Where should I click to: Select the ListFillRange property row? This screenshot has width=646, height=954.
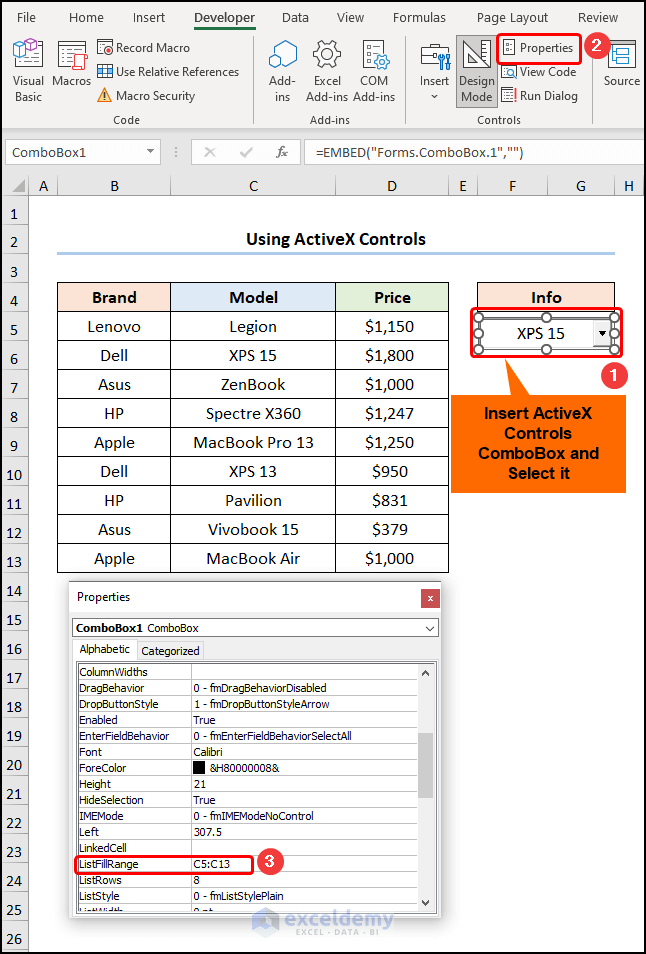pos(248,864)
